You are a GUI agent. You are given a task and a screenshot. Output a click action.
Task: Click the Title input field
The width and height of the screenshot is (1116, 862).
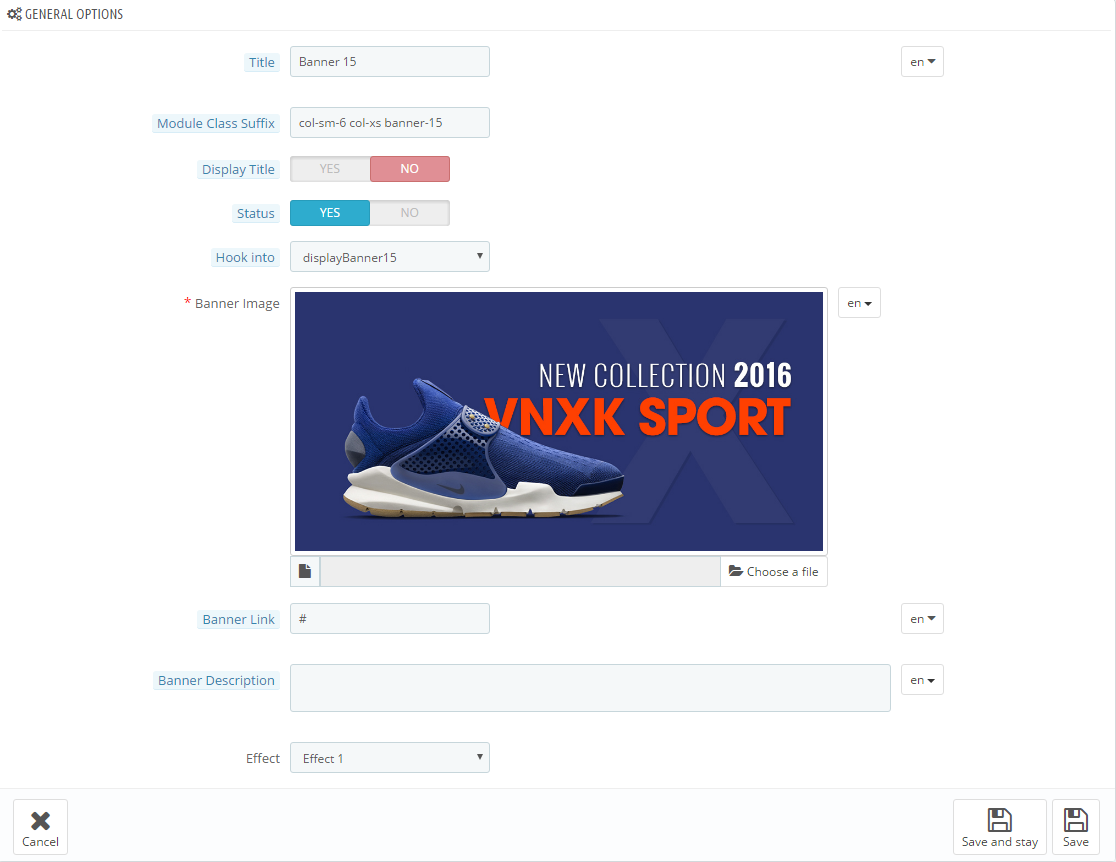point(390,62)
